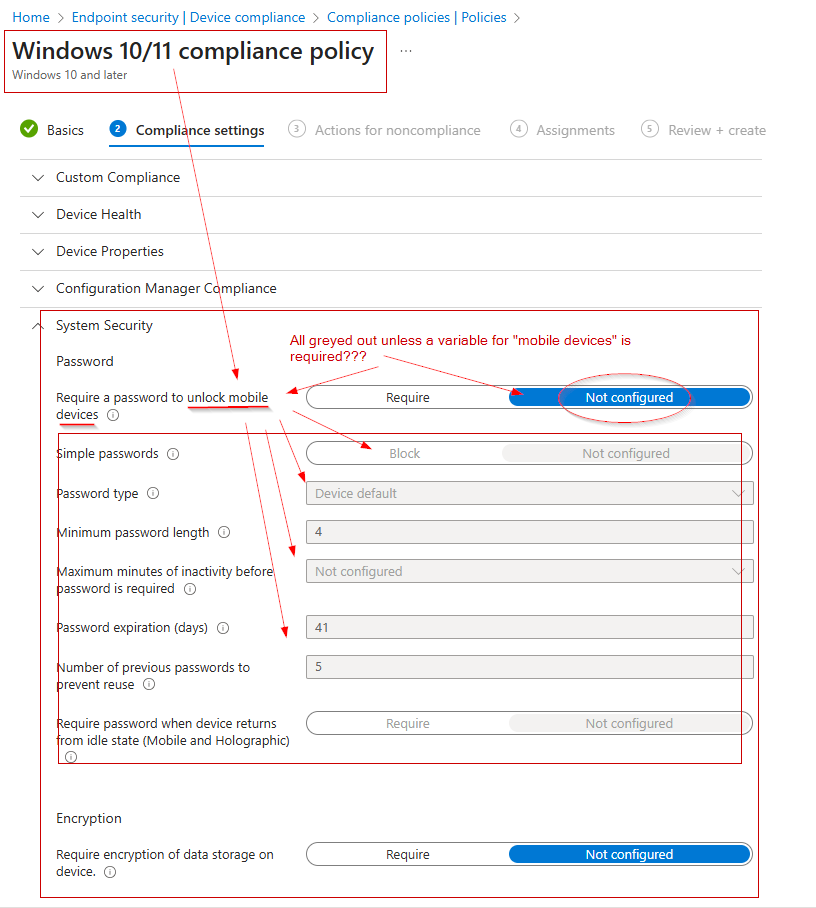Click the inactivity minutes dropdown arrow

738,572
